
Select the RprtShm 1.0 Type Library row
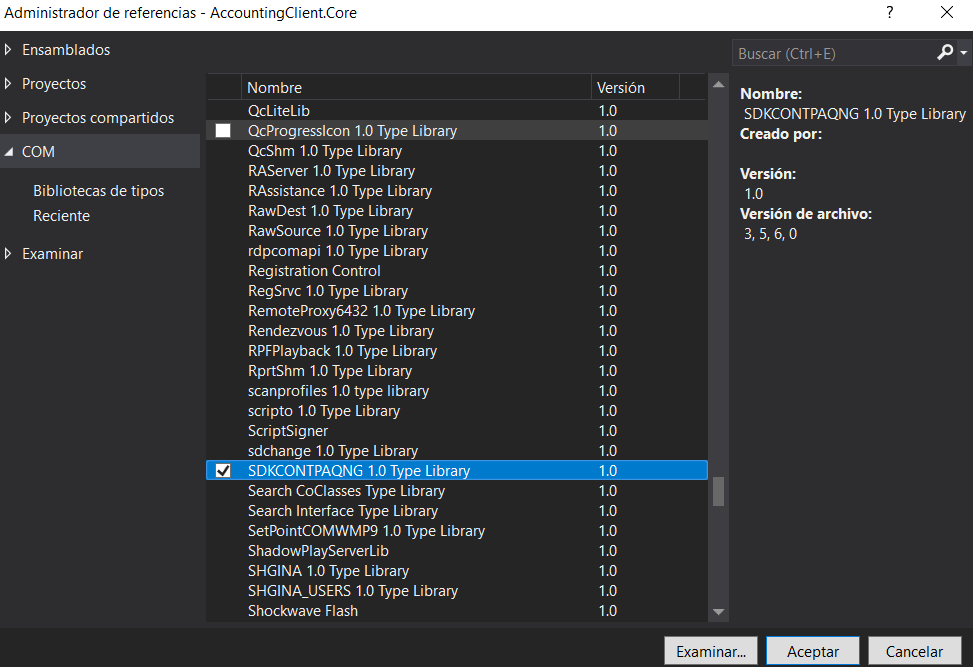click(457, 370)
